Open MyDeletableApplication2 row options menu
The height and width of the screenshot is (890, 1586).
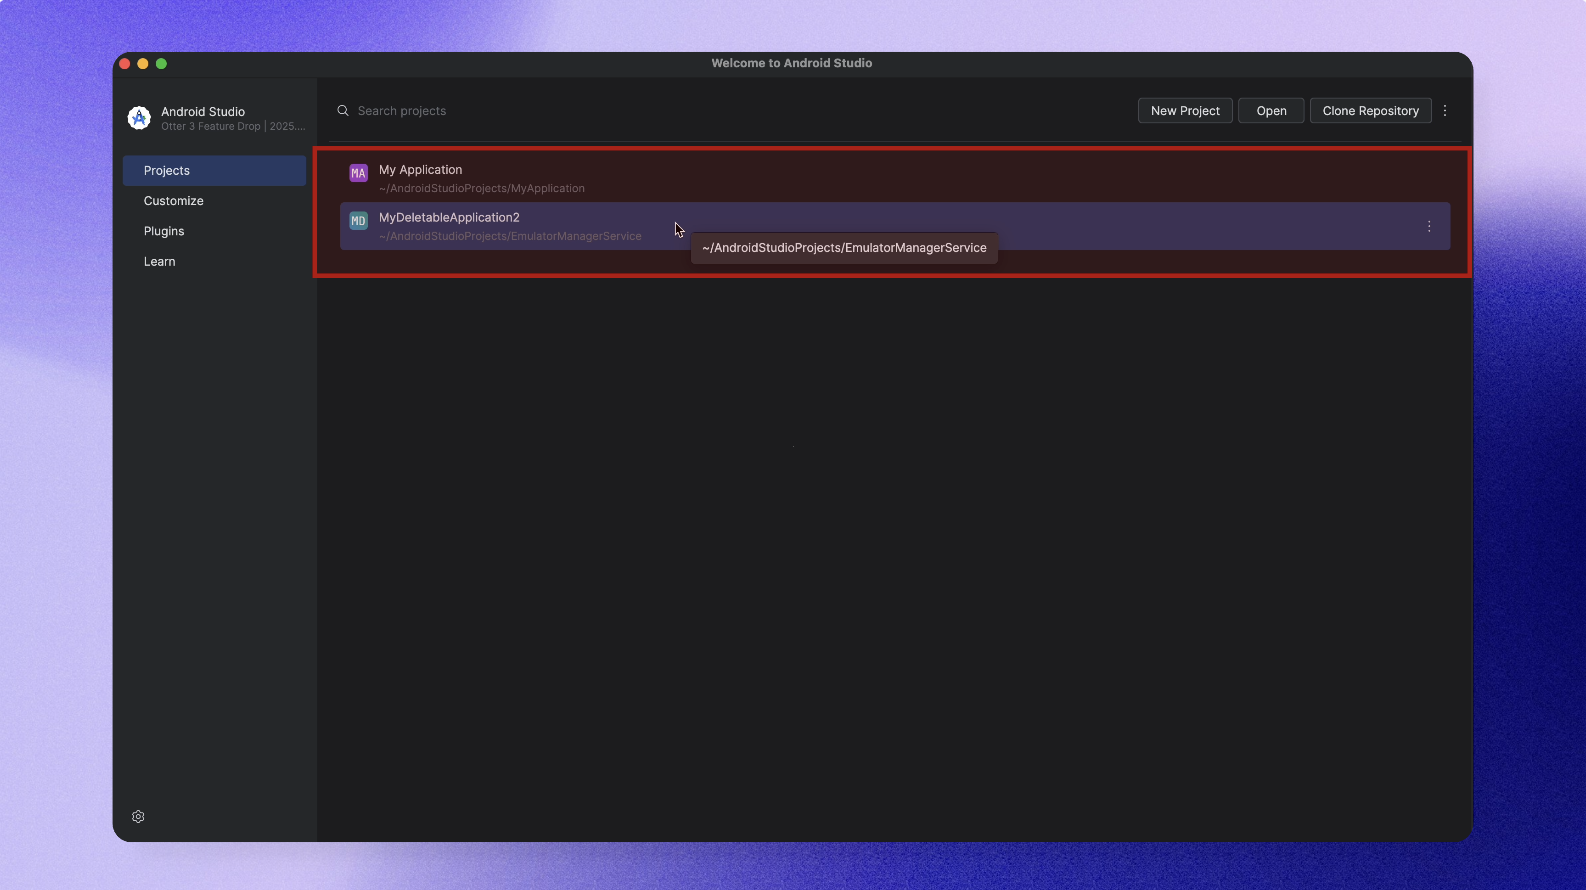click(1429, 227)
